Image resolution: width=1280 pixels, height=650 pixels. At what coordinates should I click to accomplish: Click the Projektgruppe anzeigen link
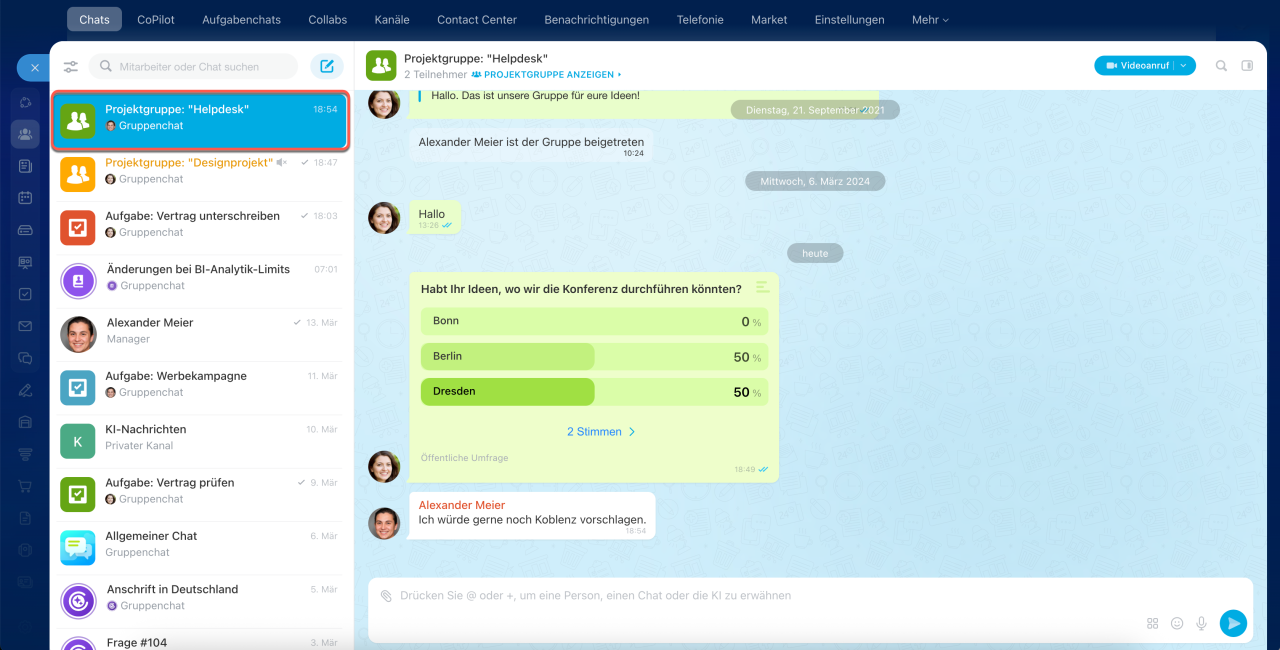546,75
